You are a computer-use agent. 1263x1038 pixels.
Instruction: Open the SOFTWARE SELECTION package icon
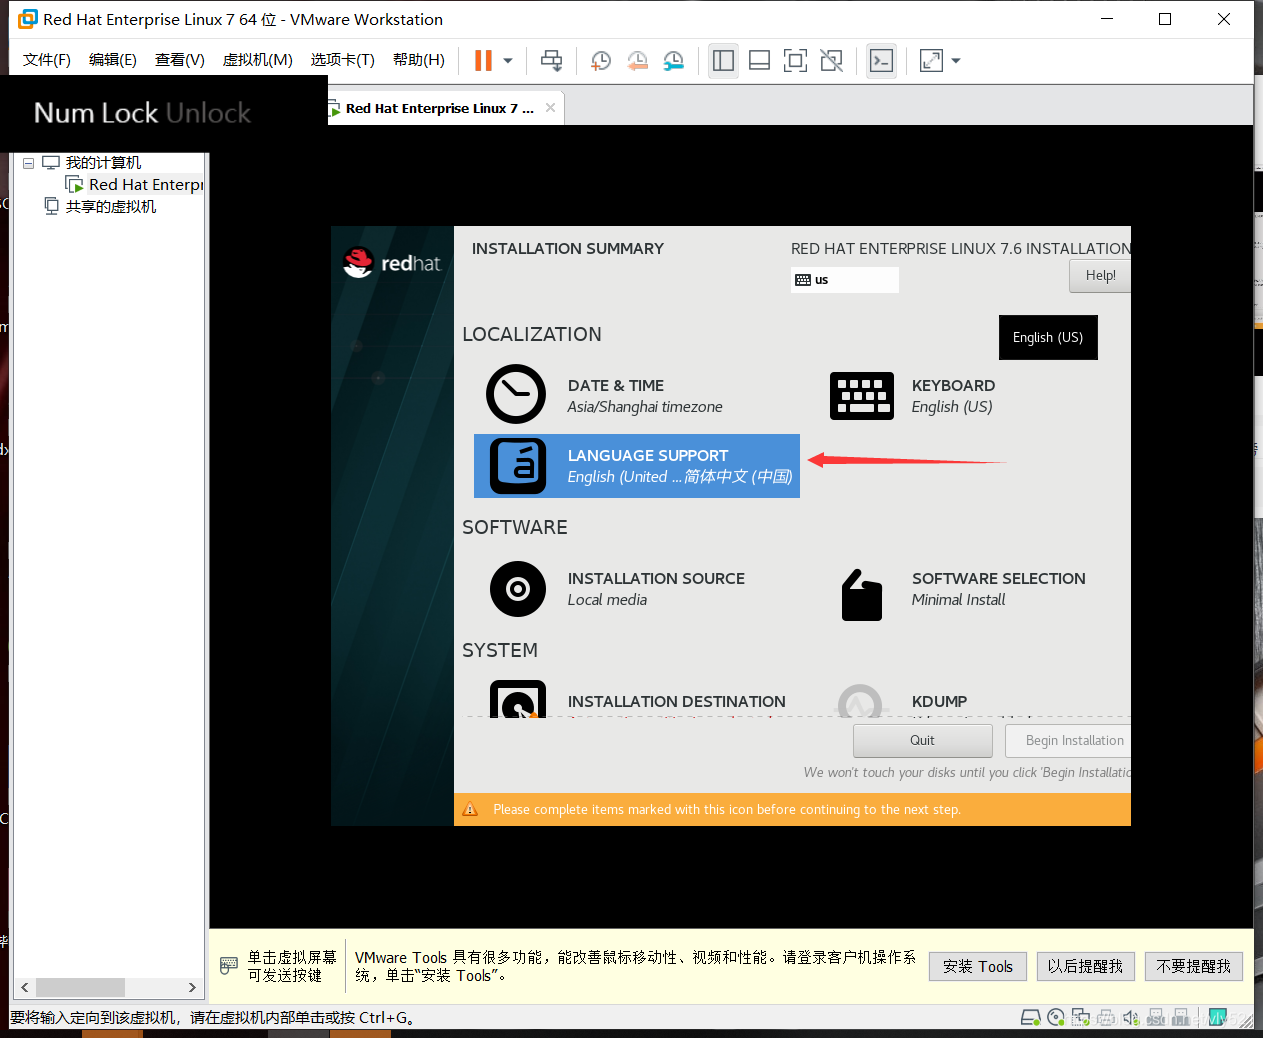pyautogui.click(x=862, y=595)
